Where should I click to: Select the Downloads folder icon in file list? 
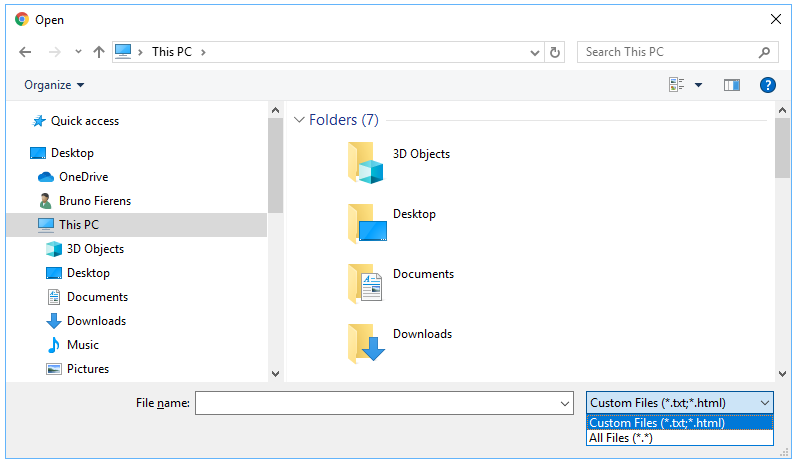point(366,343)
